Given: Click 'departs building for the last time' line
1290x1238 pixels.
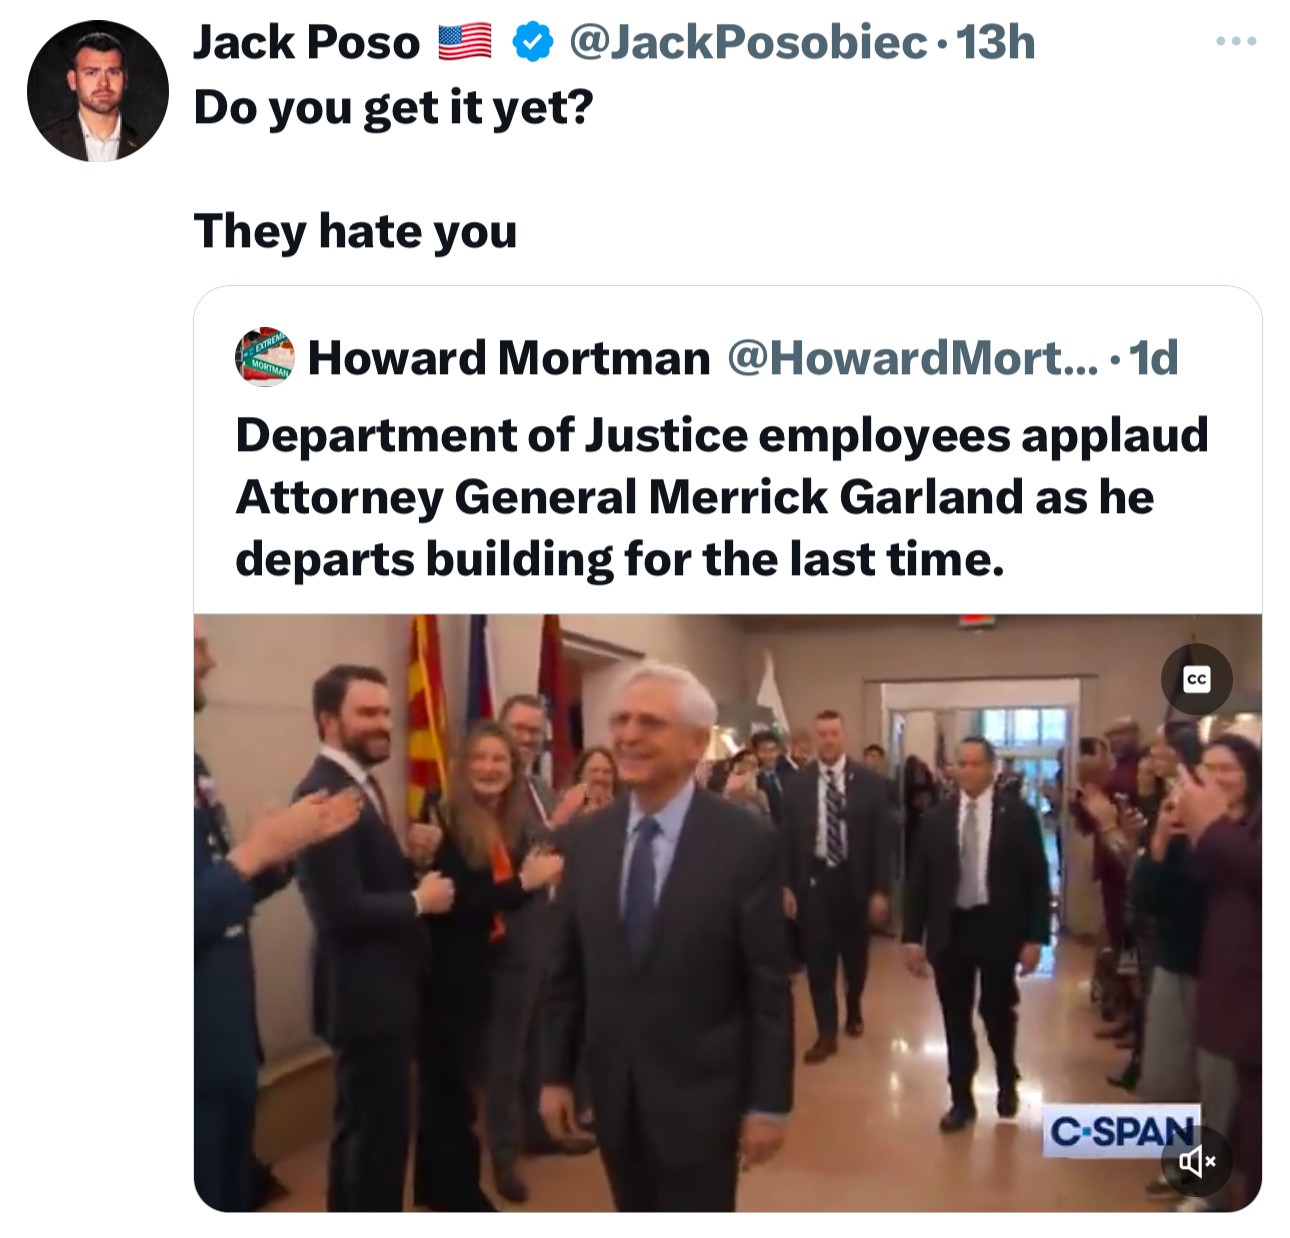Looking at the screenshot, I should point(619,559).
